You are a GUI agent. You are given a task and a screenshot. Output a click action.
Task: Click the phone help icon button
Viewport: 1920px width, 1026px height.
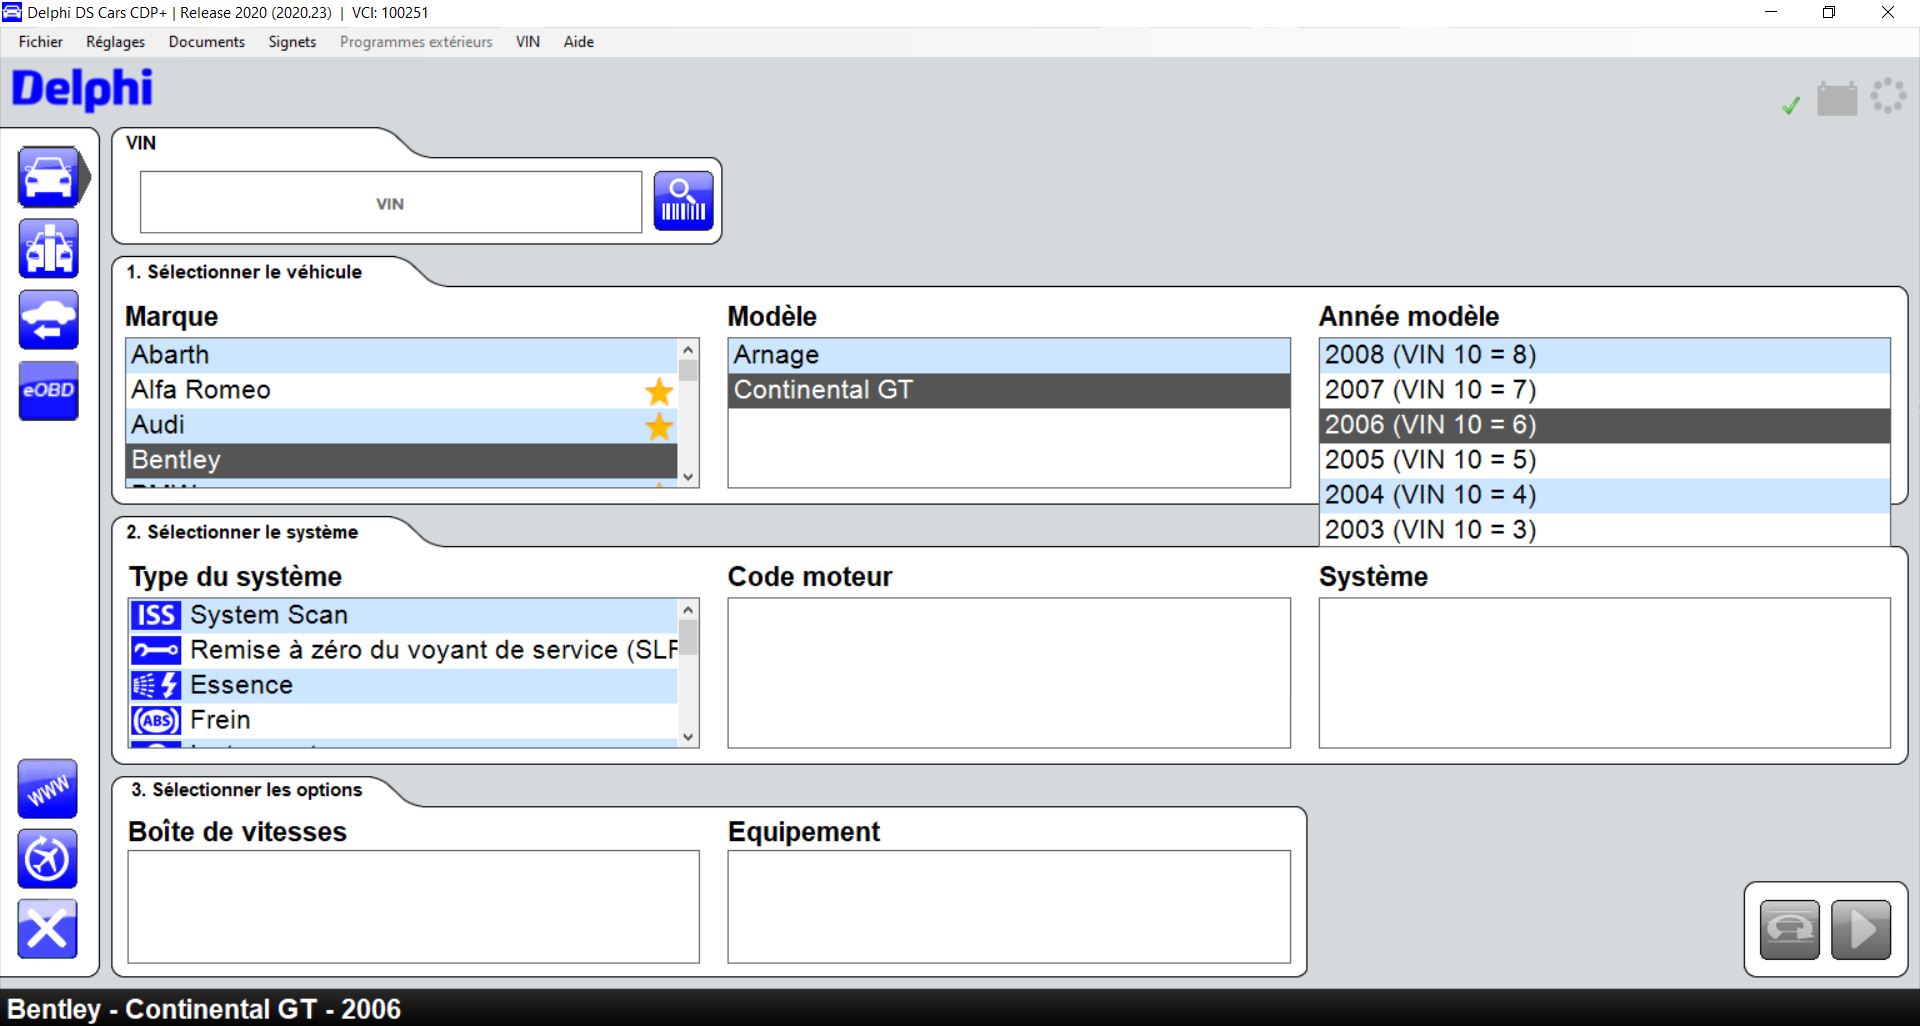click(1790, 929)
